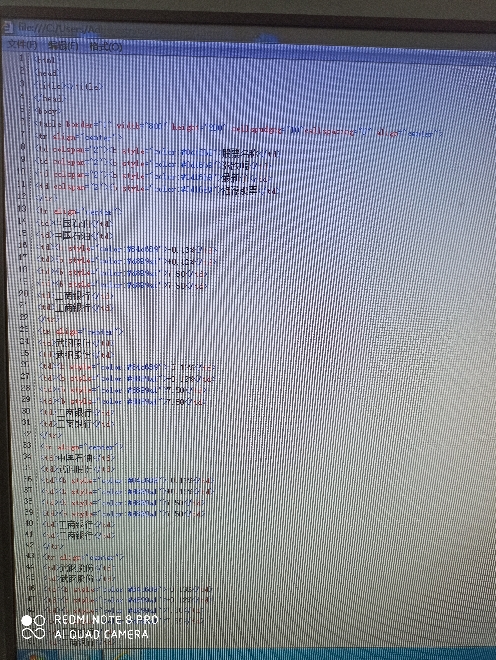Click the 武钢股份 cell on line 44

tap(76, 569)
